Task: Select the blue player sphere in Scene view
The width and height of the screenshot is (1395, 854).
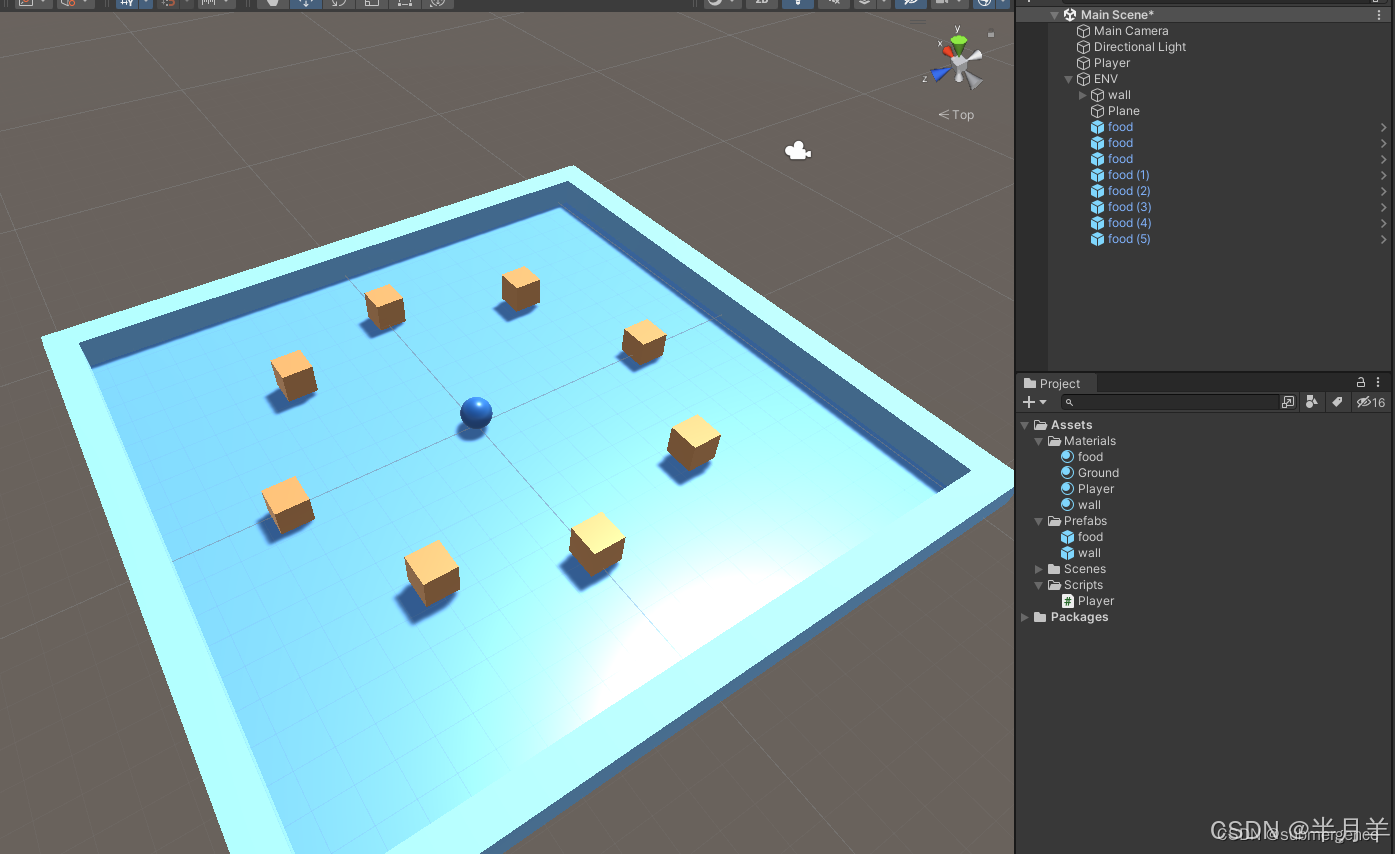Action: click(x=476, y=413)
